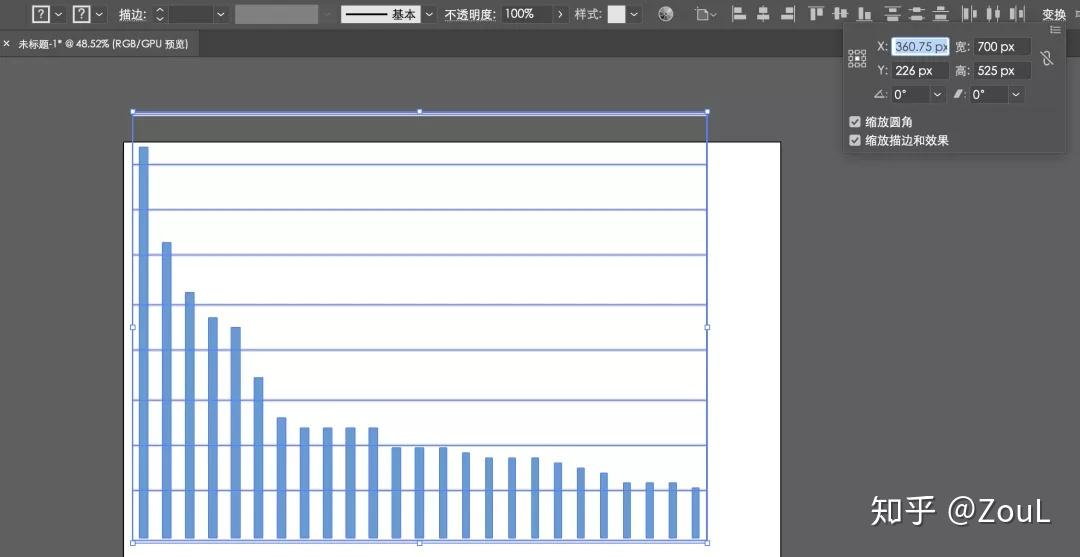Toggle the 缩放描边和效果 checkbox

tap(855, 140)
